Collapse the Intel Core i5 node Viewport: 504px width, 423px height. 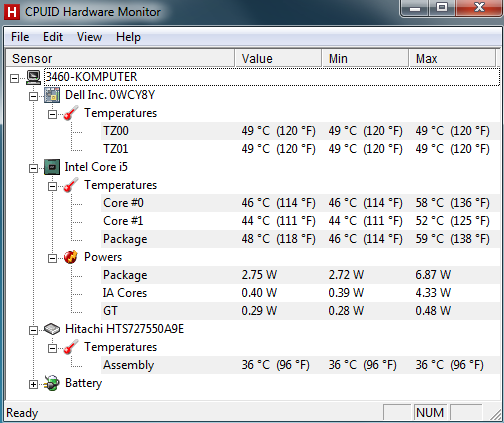click(33, 168)
